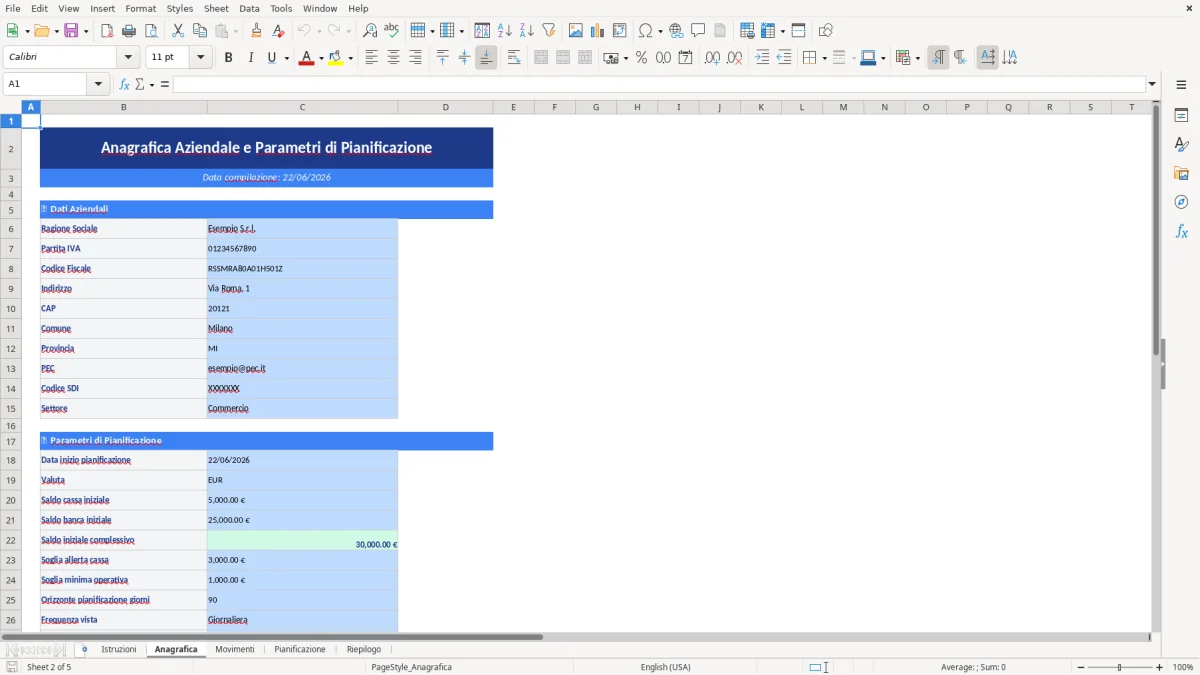Insert comment speech bubble icon

coord(698,31)
